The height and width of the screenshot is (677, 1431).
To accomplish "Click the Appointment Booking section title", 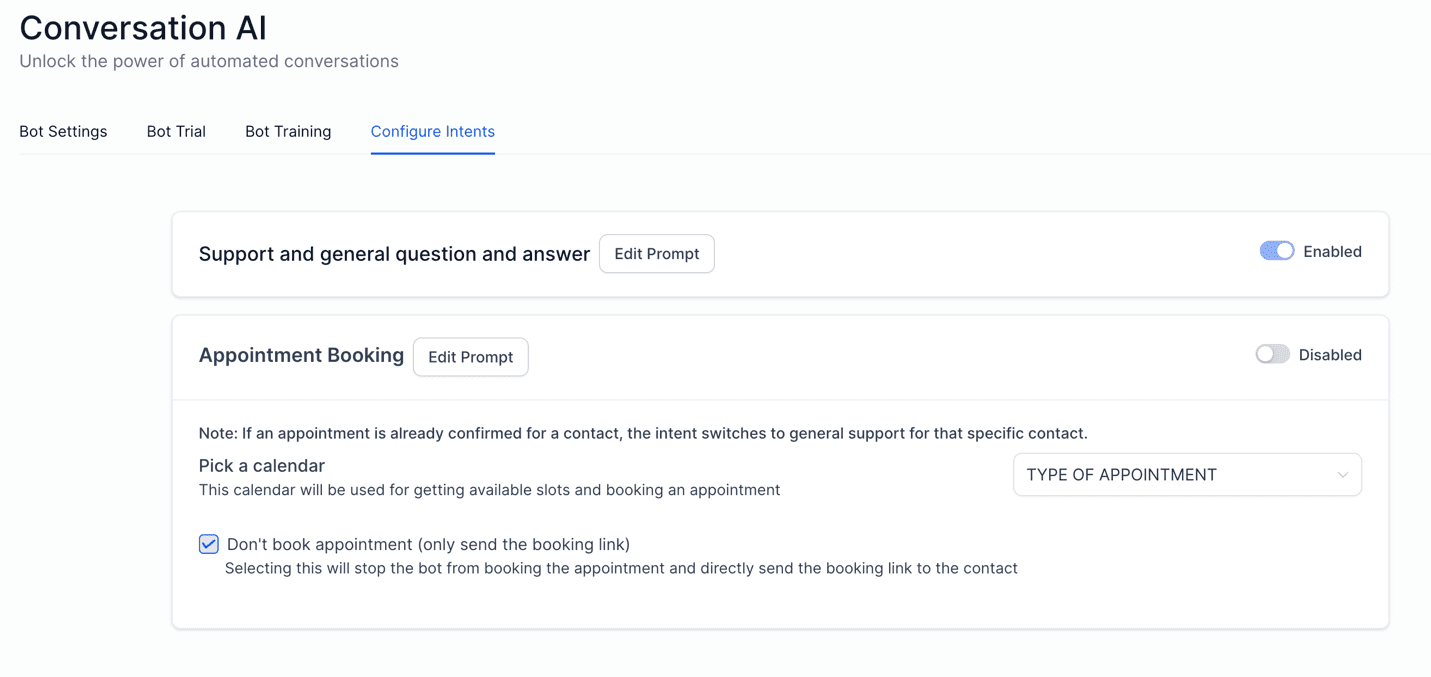I will (301, 355).
